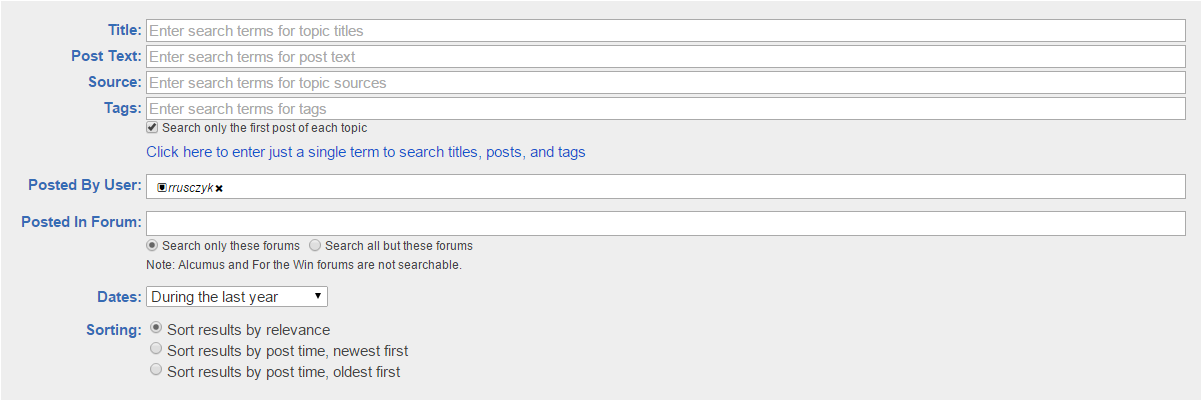1201x401 pixels.
Task: Click the single term search link
Action: coord(365,152)
